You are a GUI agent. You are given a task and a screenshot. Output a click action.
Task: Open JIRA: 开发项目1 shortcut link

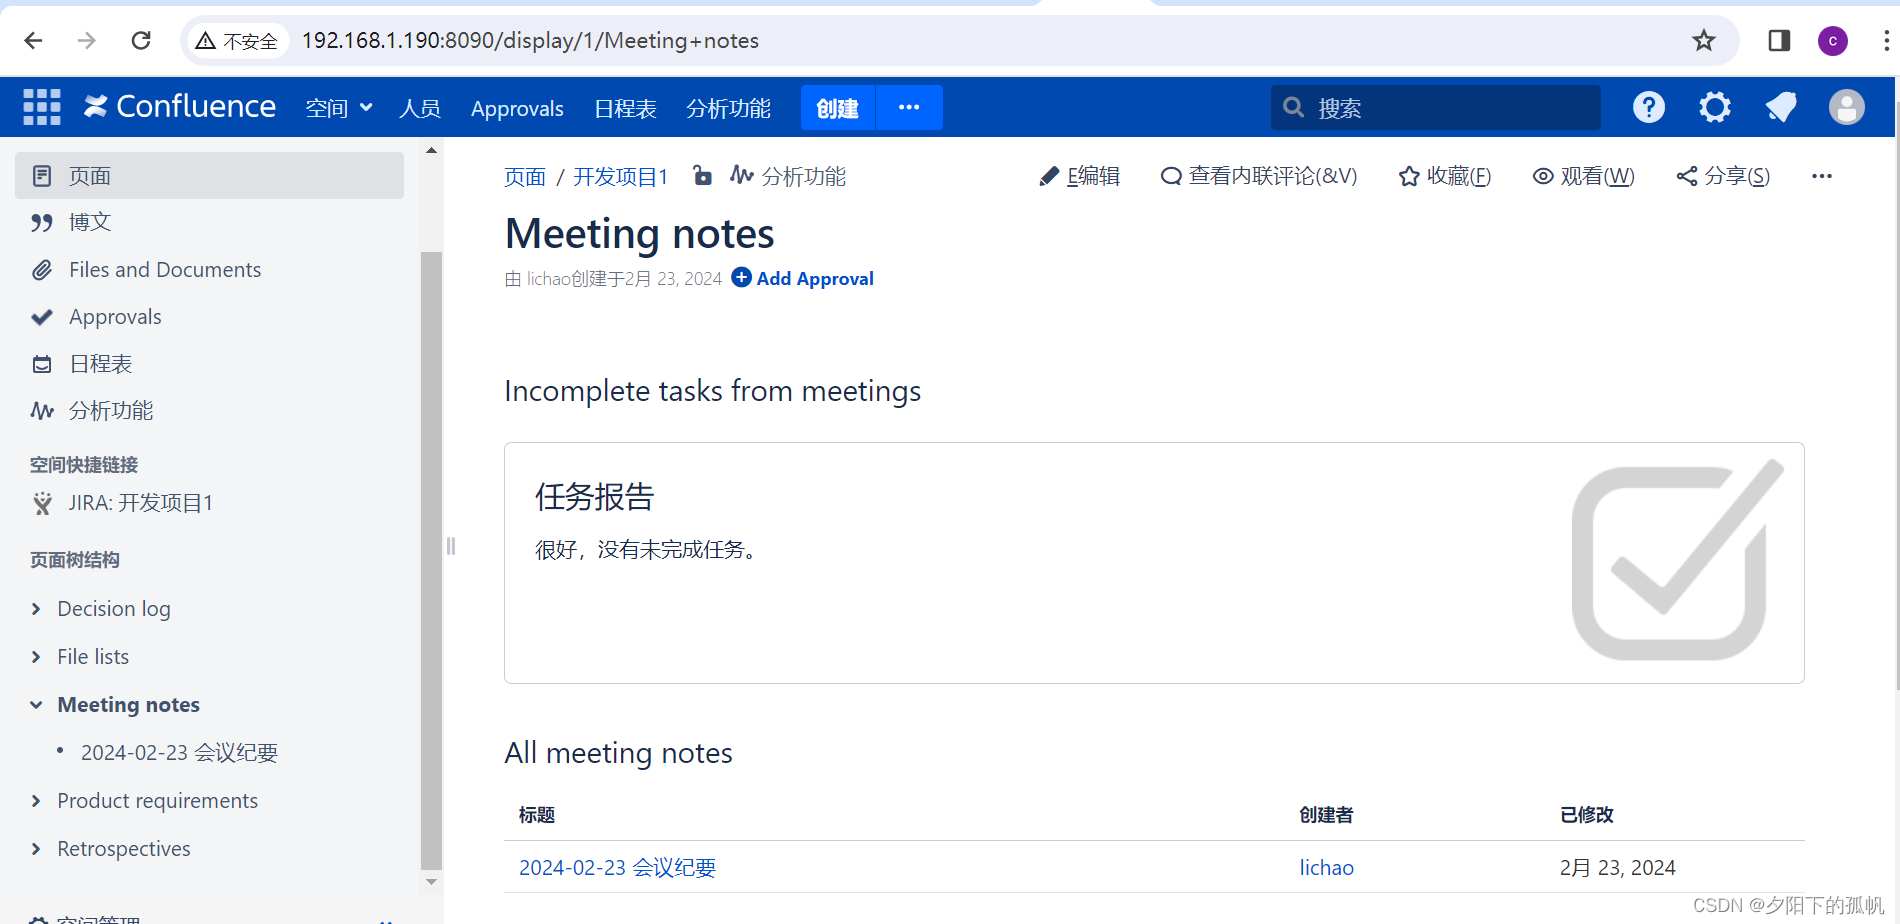coord(140,503)
